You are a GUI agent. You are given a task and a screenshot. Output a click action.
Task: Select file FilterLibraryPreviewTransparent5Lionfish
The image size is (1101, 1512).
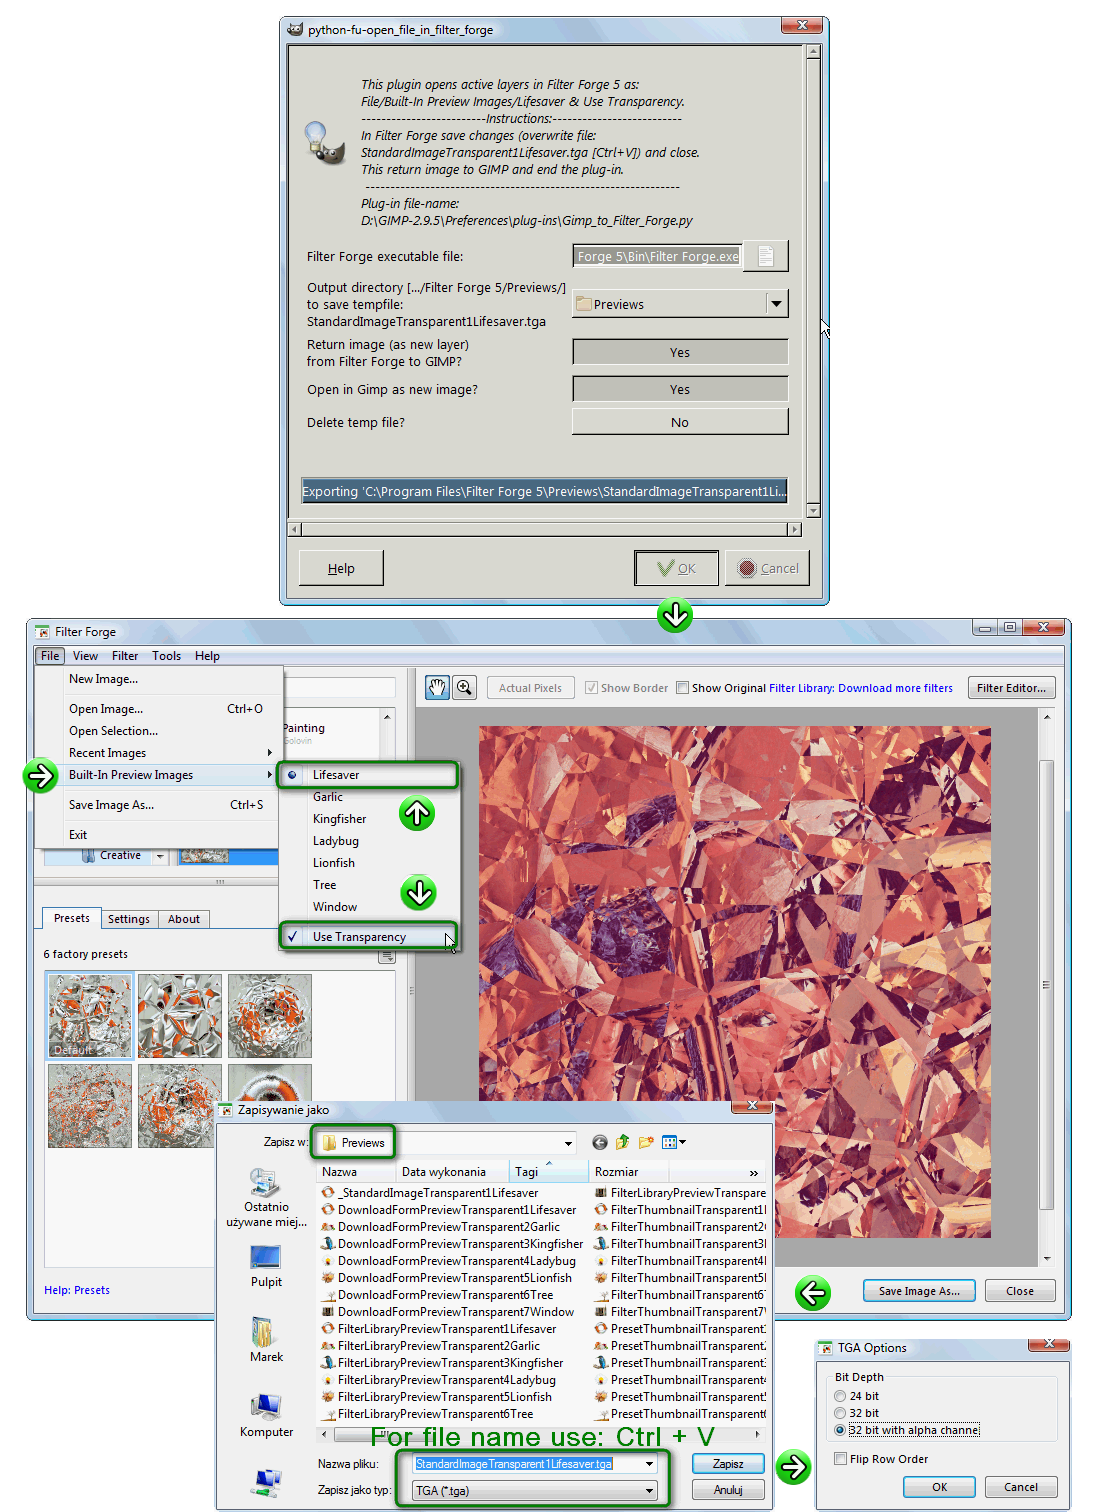coord(437,1396)
